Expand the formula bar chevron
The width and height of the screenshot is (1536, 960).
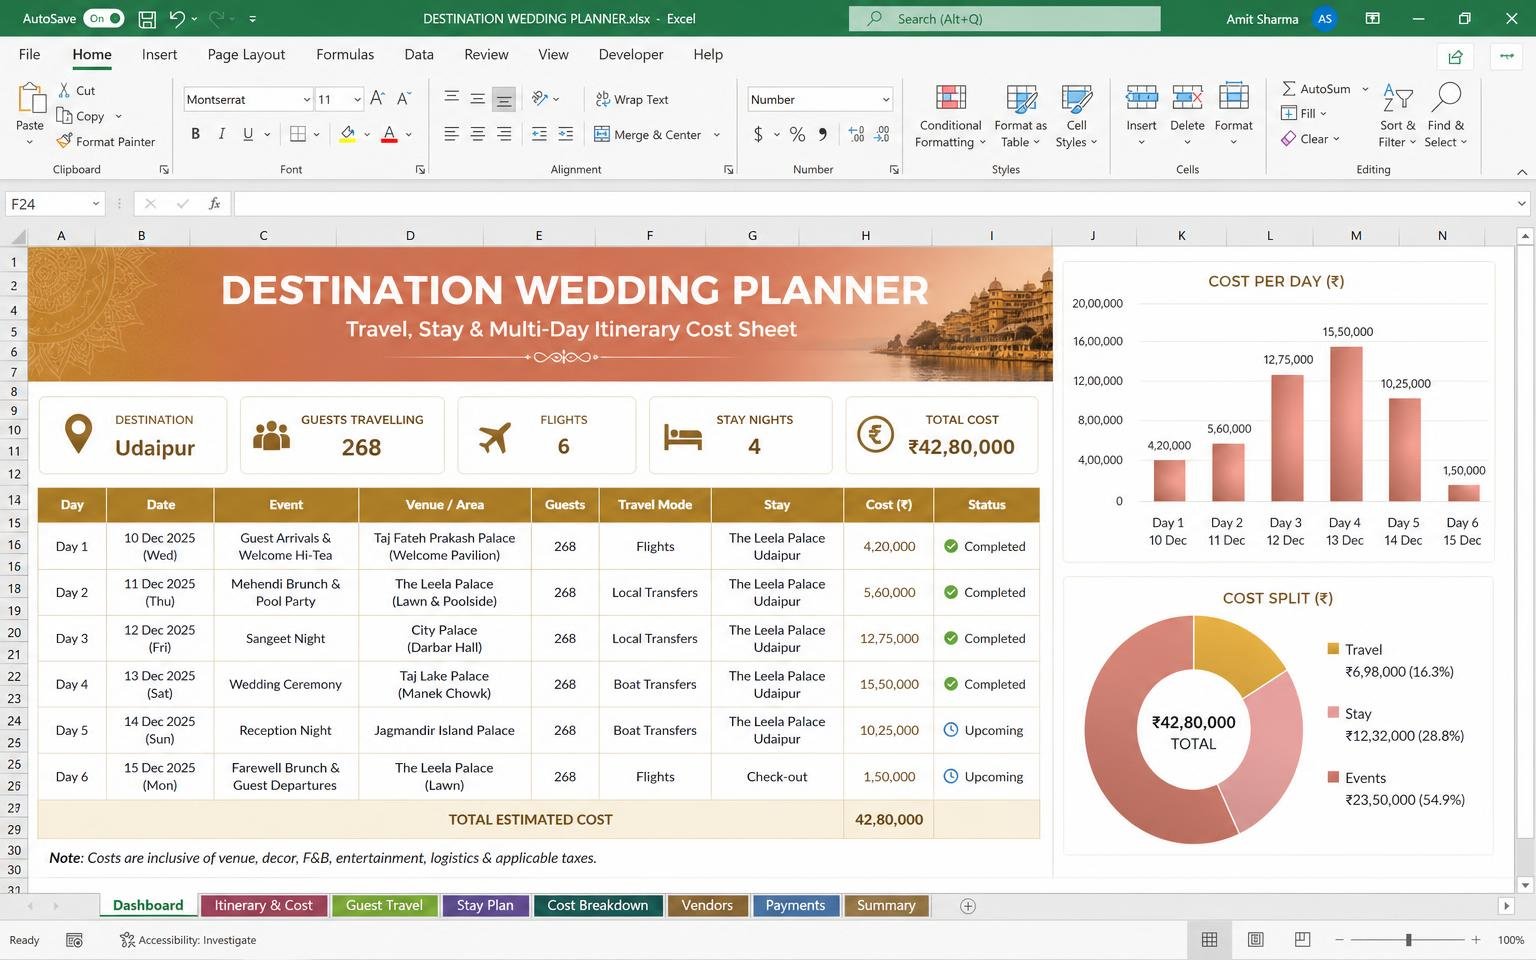pyautogui.click(x=1522, y=203)
